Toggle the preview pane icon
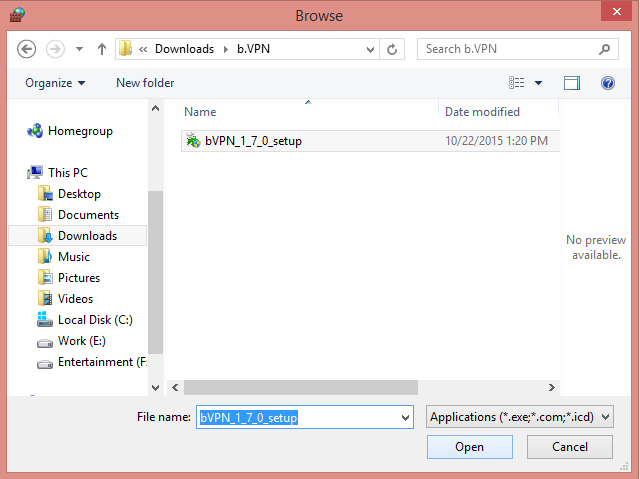This screenshot has width=640, height=479. pos(572,83)
